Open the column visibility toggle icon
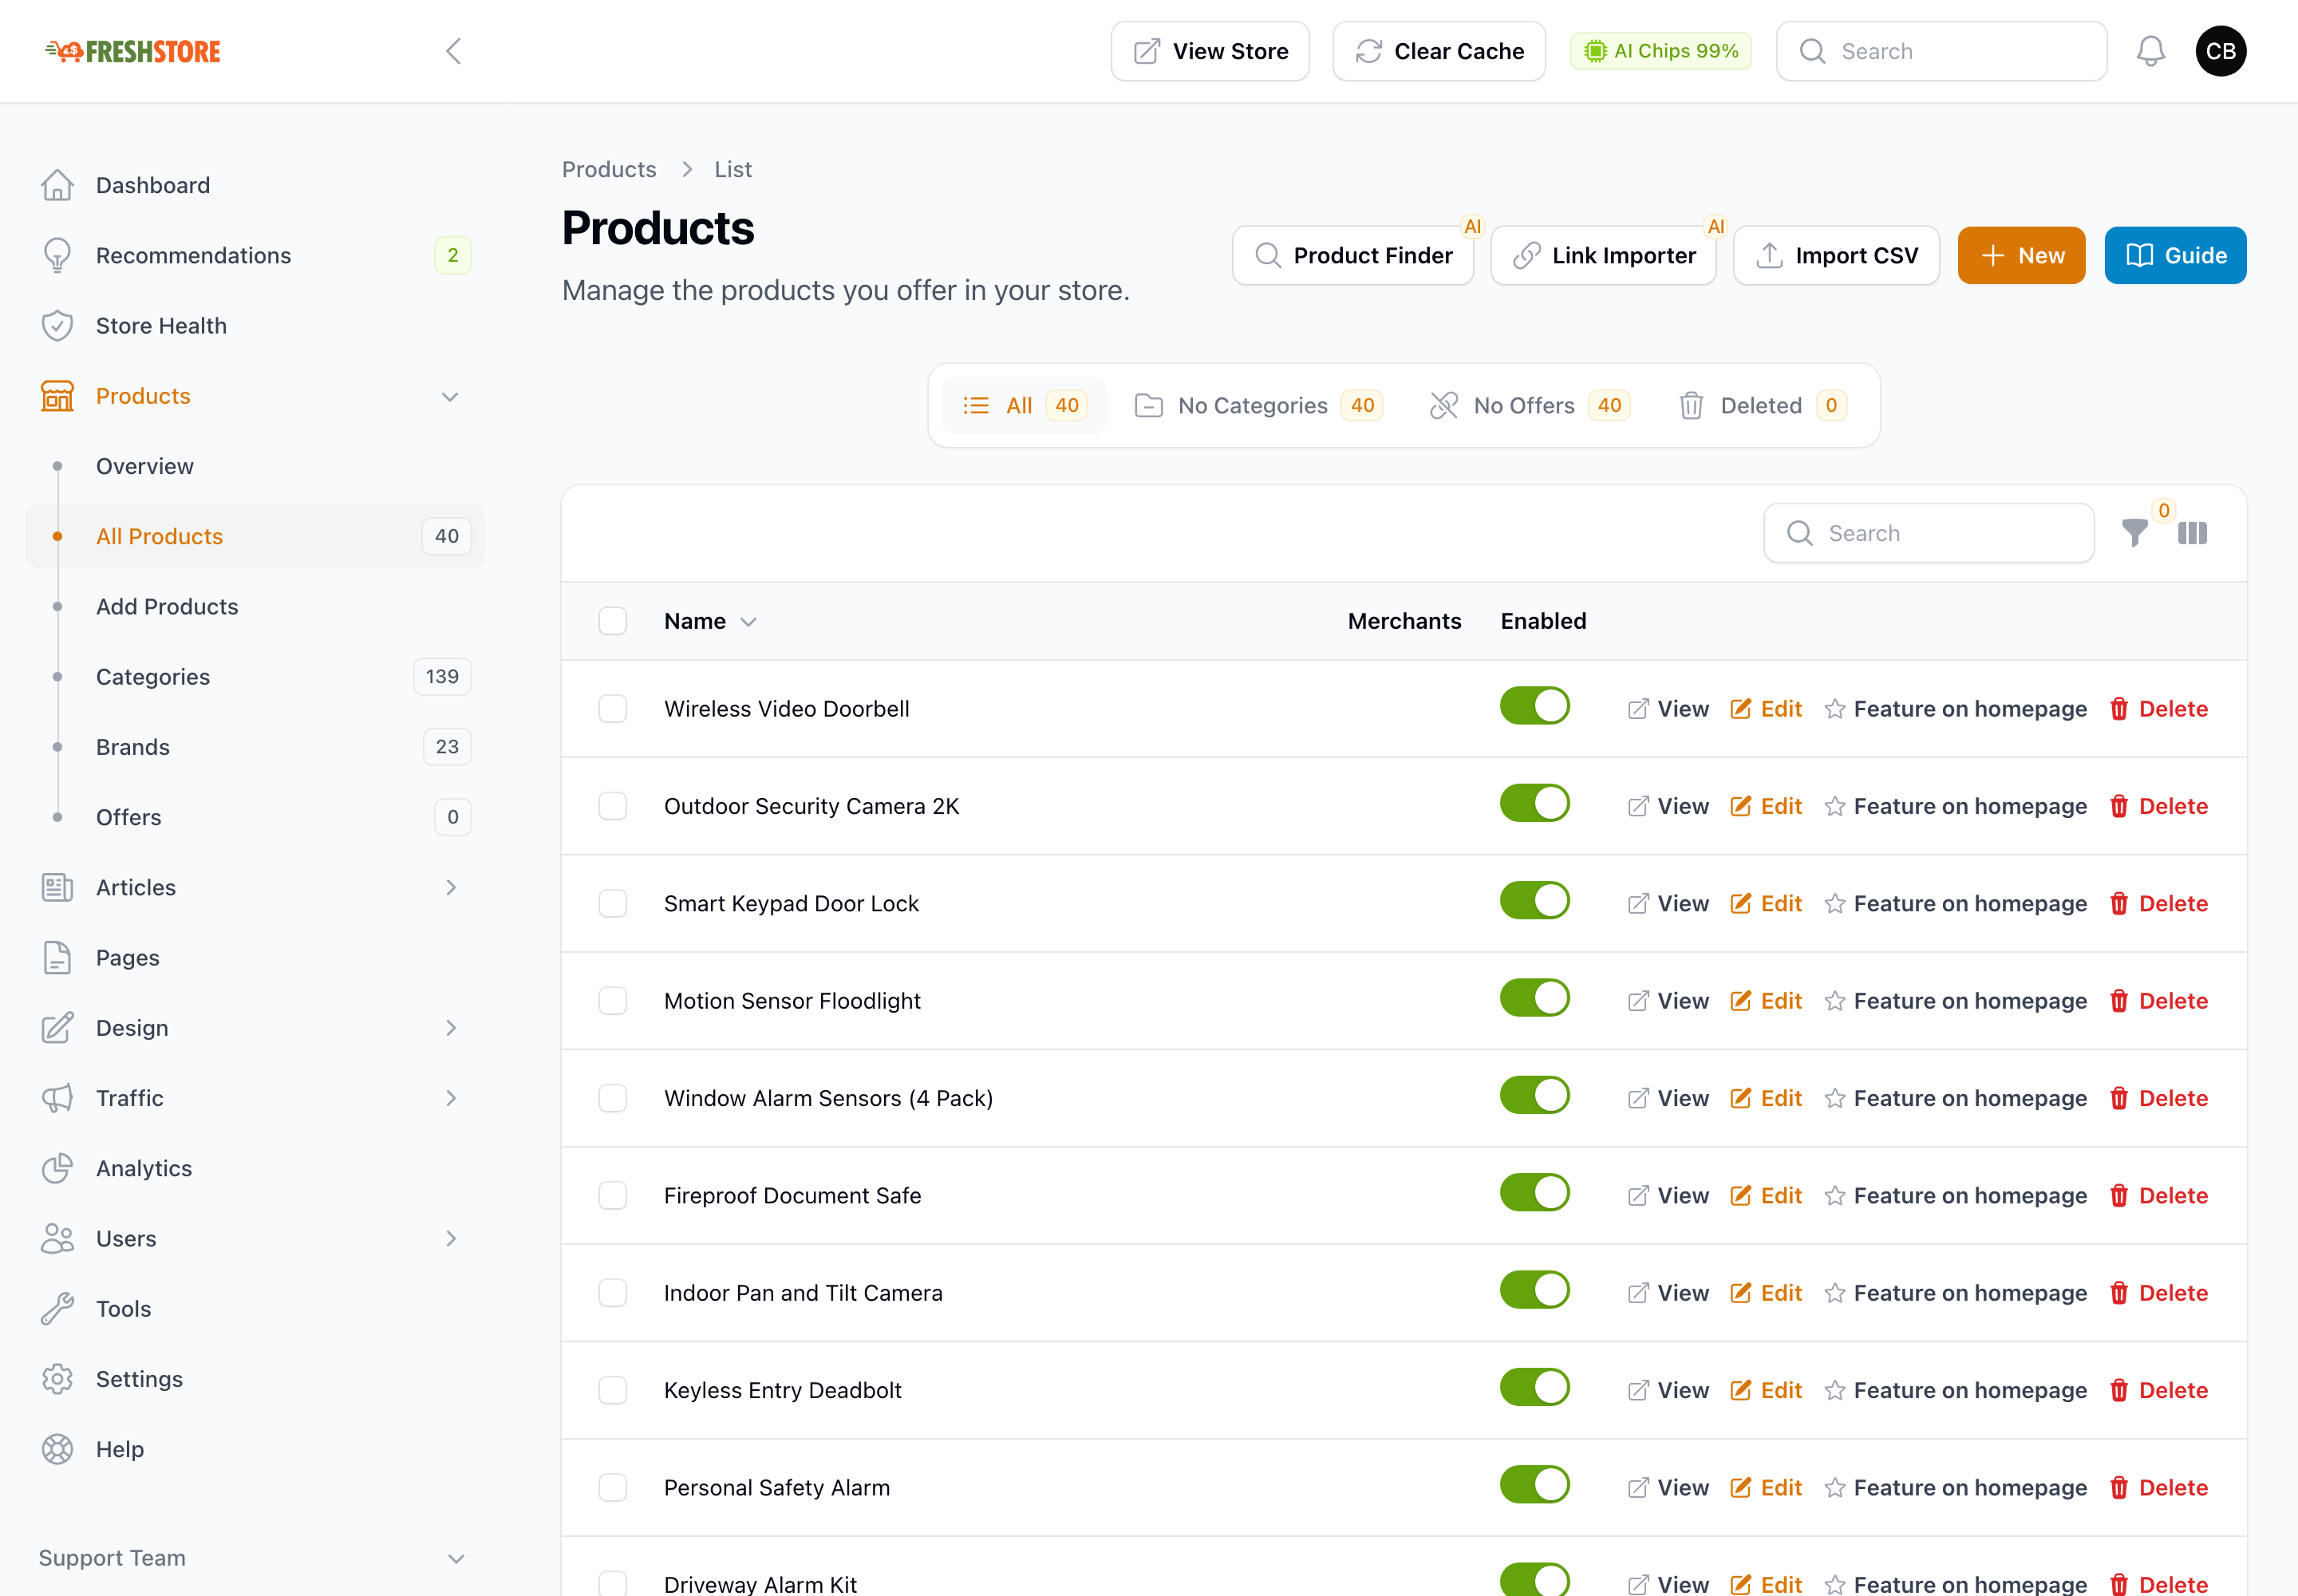 point(2192,533)
